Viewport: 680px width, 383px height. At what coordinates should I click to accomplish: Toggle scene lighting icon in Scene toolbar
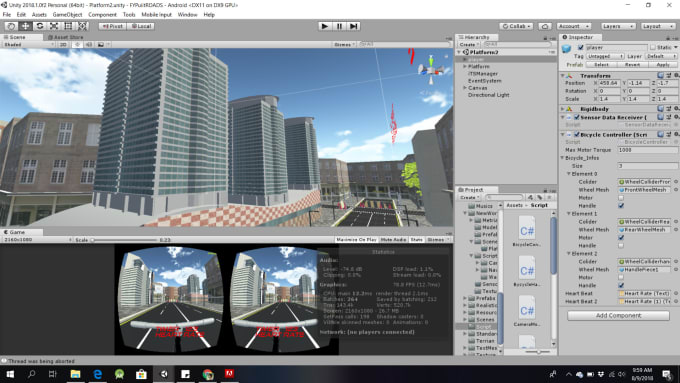coord(78,44)
